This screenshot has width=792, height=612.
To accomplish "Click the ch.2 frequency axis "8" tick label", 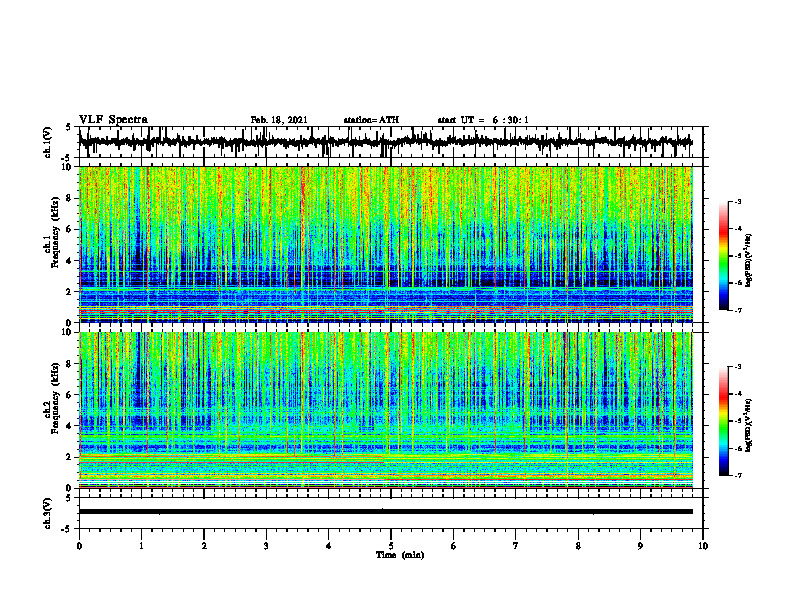I will 69,364.
